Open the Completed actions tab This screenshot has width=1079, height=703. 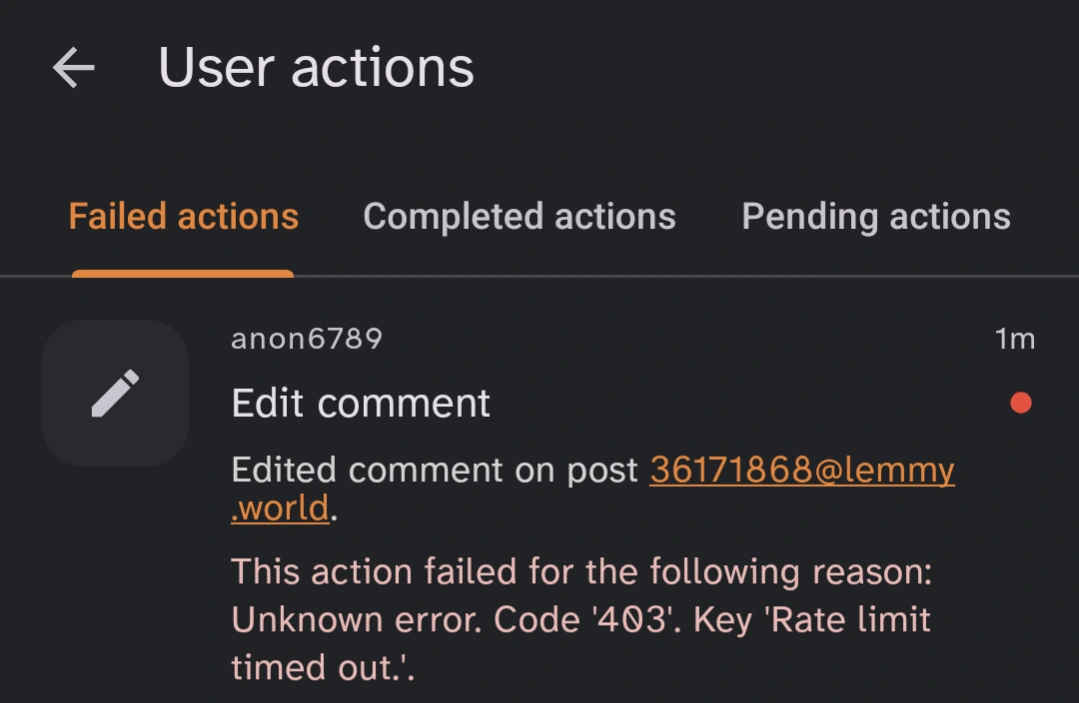[x=519, y=217]
